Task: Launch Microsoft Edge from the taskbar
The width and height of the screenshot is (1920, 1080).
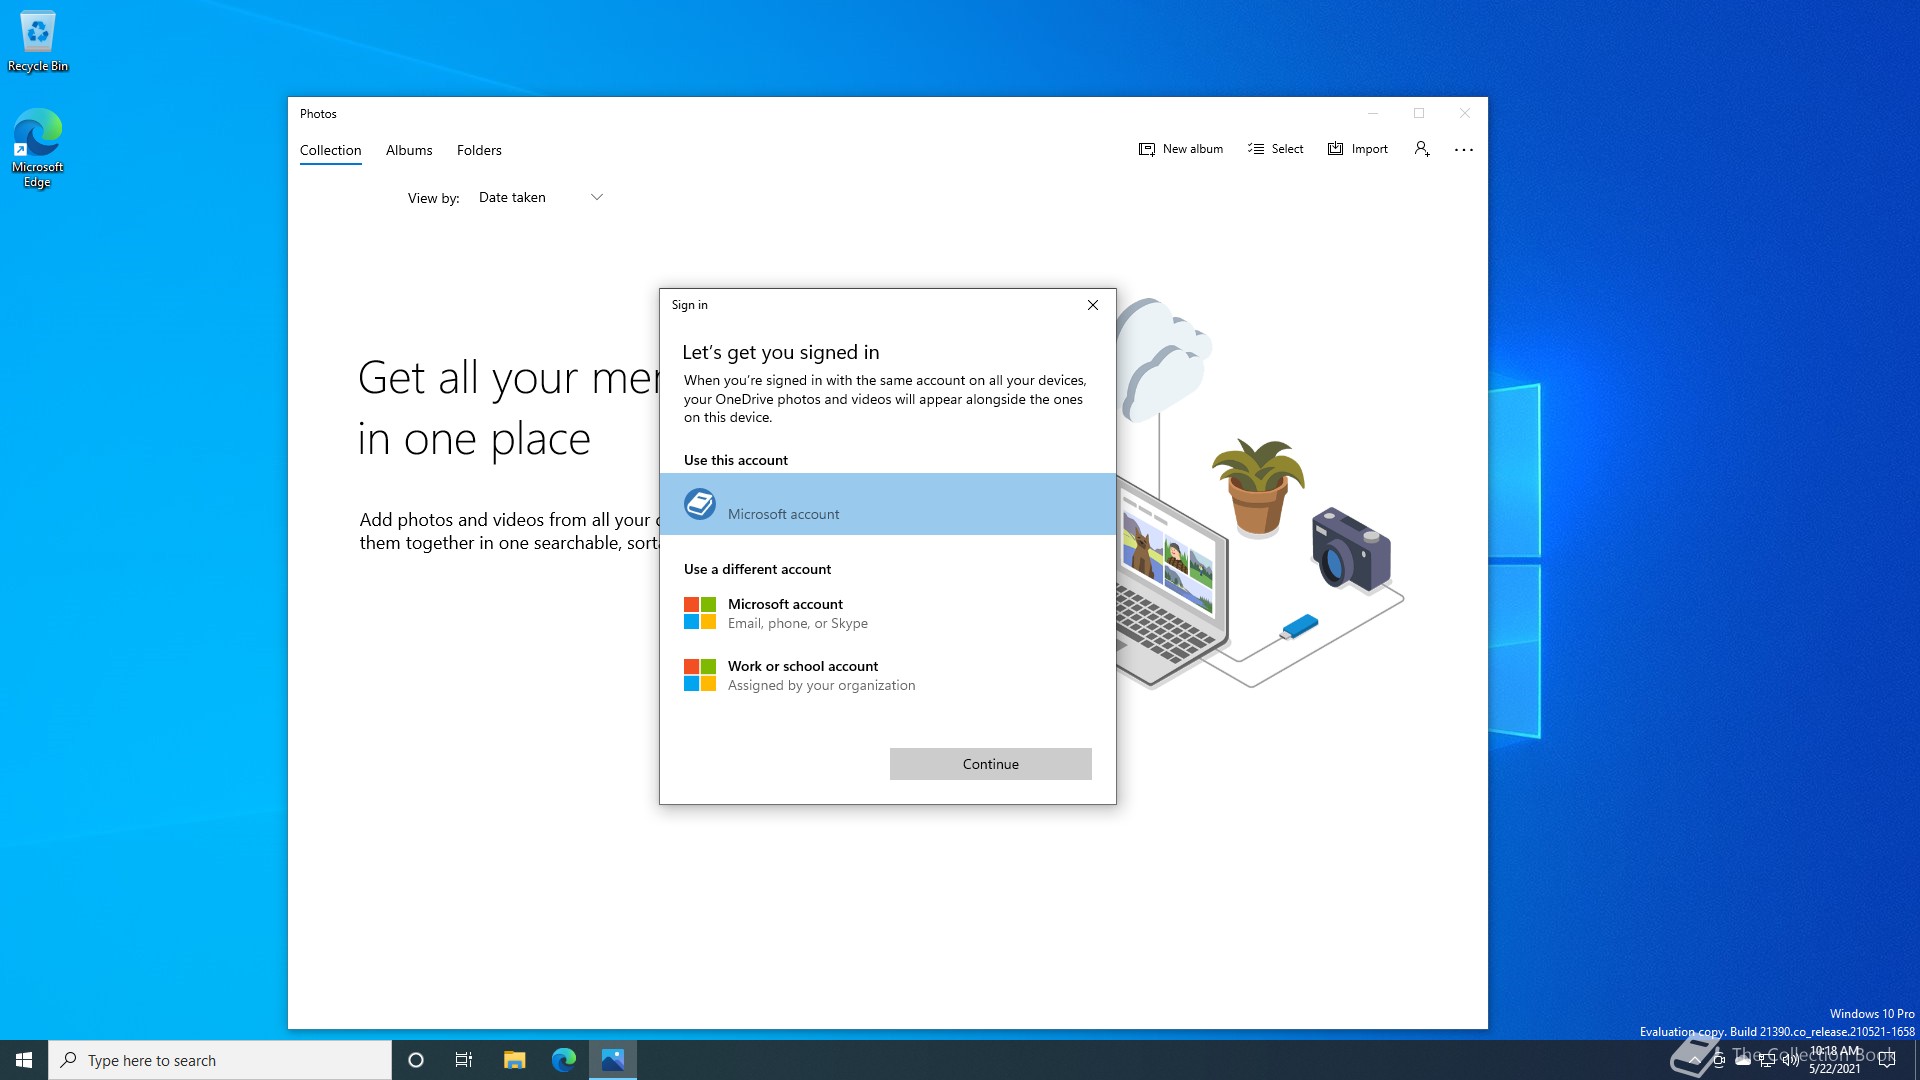Action: 564,1059
